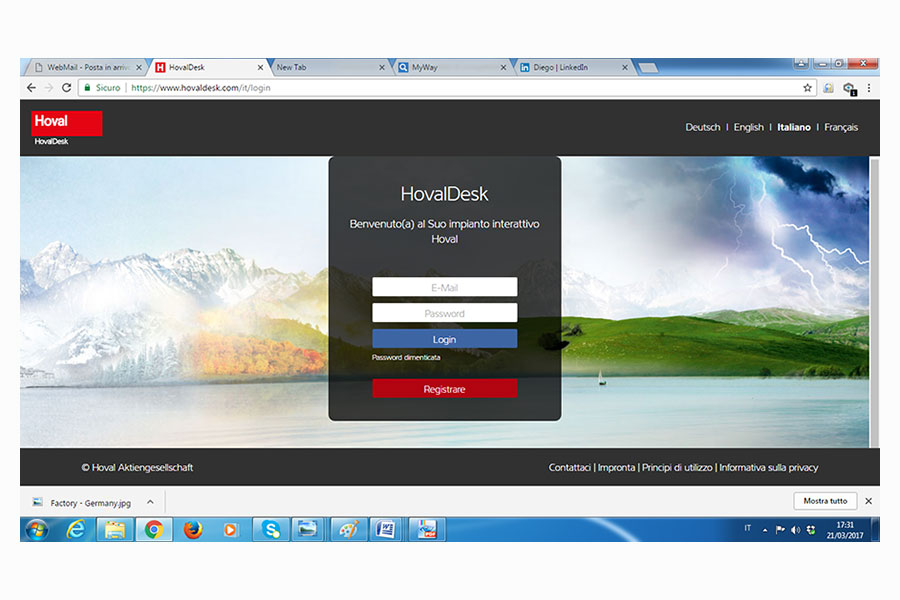The height and width of the screenshot is (600, 900).
Task: Open the Impronta footer link
Action: (x=616, y=467)
